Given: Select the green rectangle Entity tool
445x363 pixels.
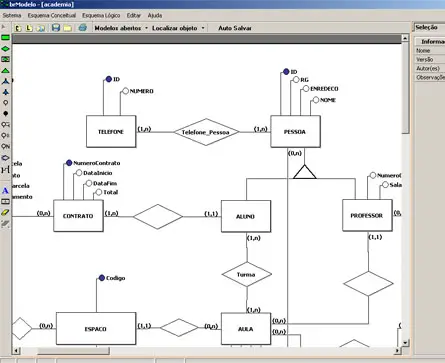Looking at the screenshot, I should (x=6, y=38).
